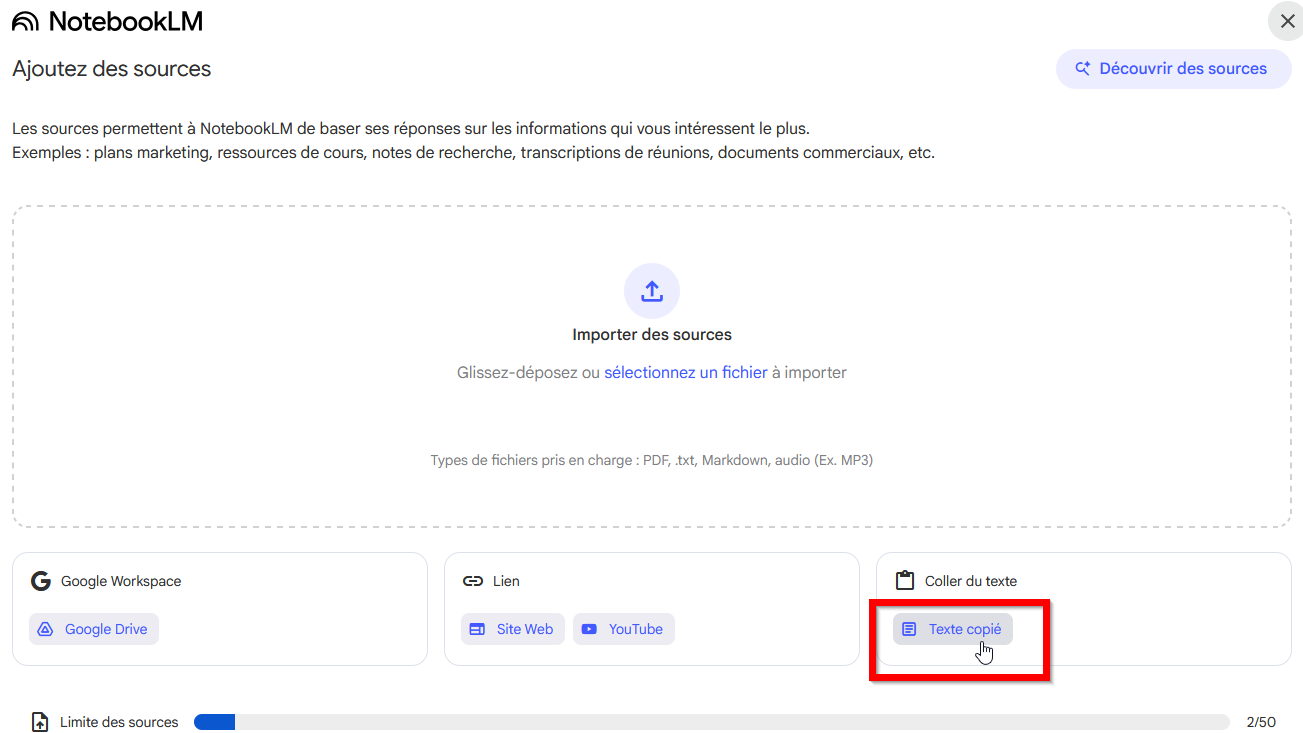Viewport: 1303px width, 733px height.
Task: Click the sélectionnez un fichier link
Action: (685, 372)
